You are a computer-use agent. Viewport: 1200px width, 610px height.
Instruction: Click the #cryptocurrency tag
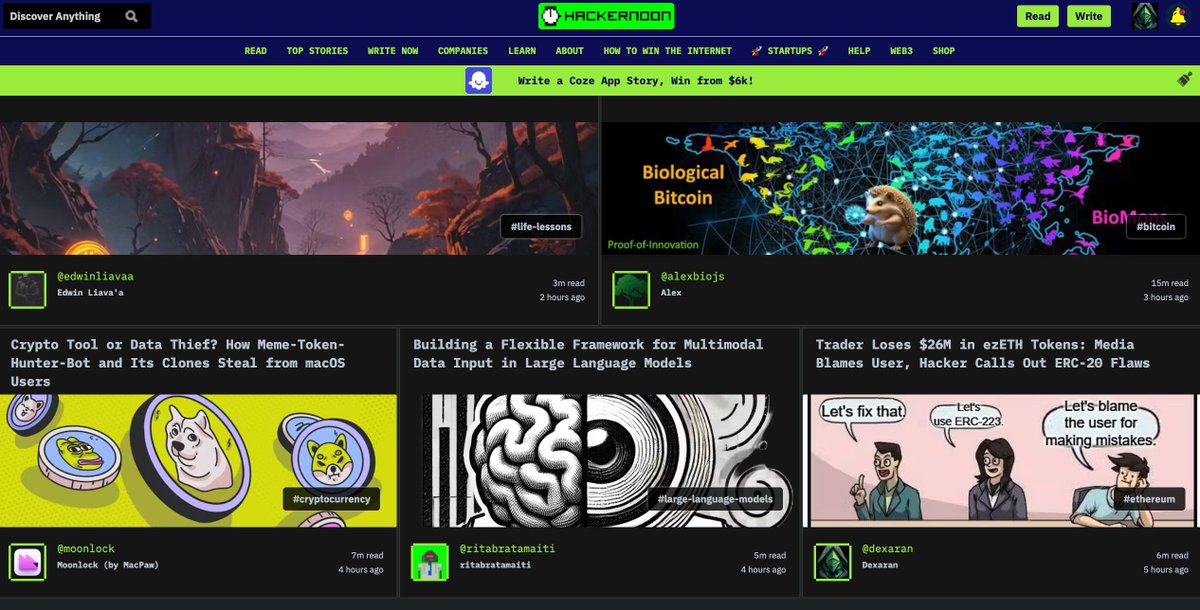tap(332, 499)
